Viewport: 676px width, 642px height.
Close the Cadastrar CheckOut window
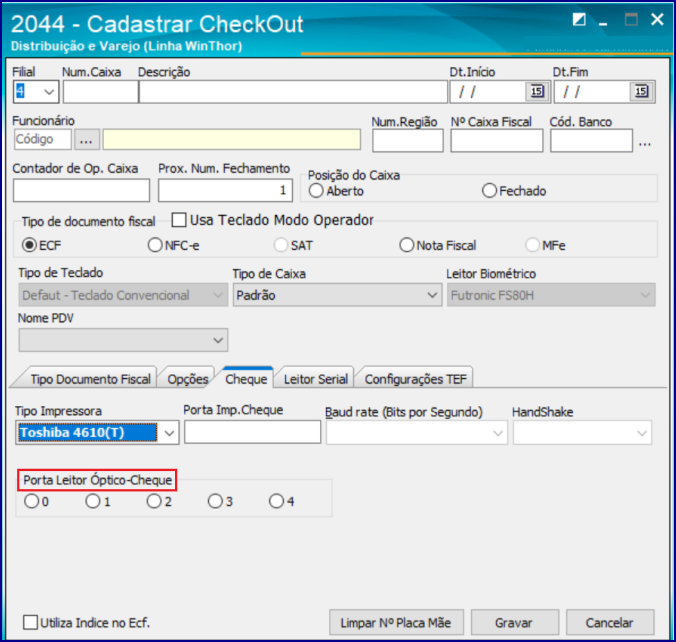click(x=657, y=19)
